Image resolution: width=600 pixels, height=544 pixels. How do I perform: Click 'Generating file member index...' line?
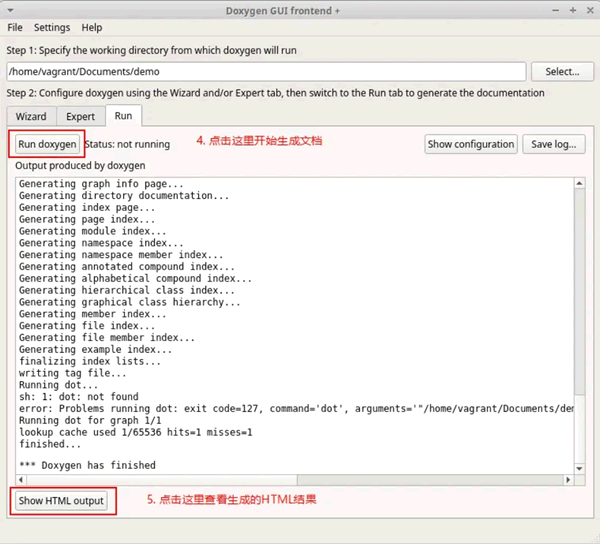click(x=107, y=337)
